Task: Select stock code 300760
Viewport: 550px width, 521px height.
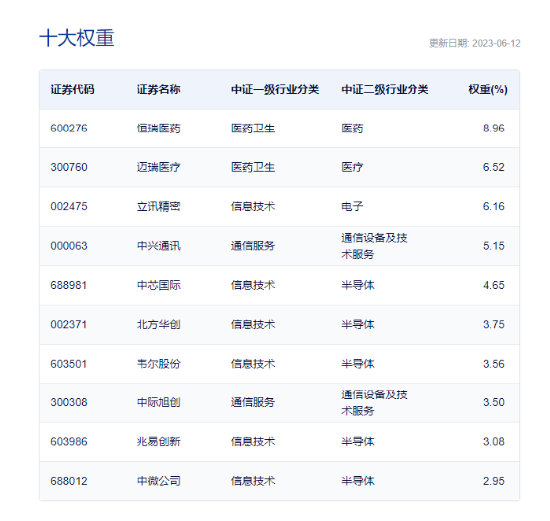Action: point(69,167)
